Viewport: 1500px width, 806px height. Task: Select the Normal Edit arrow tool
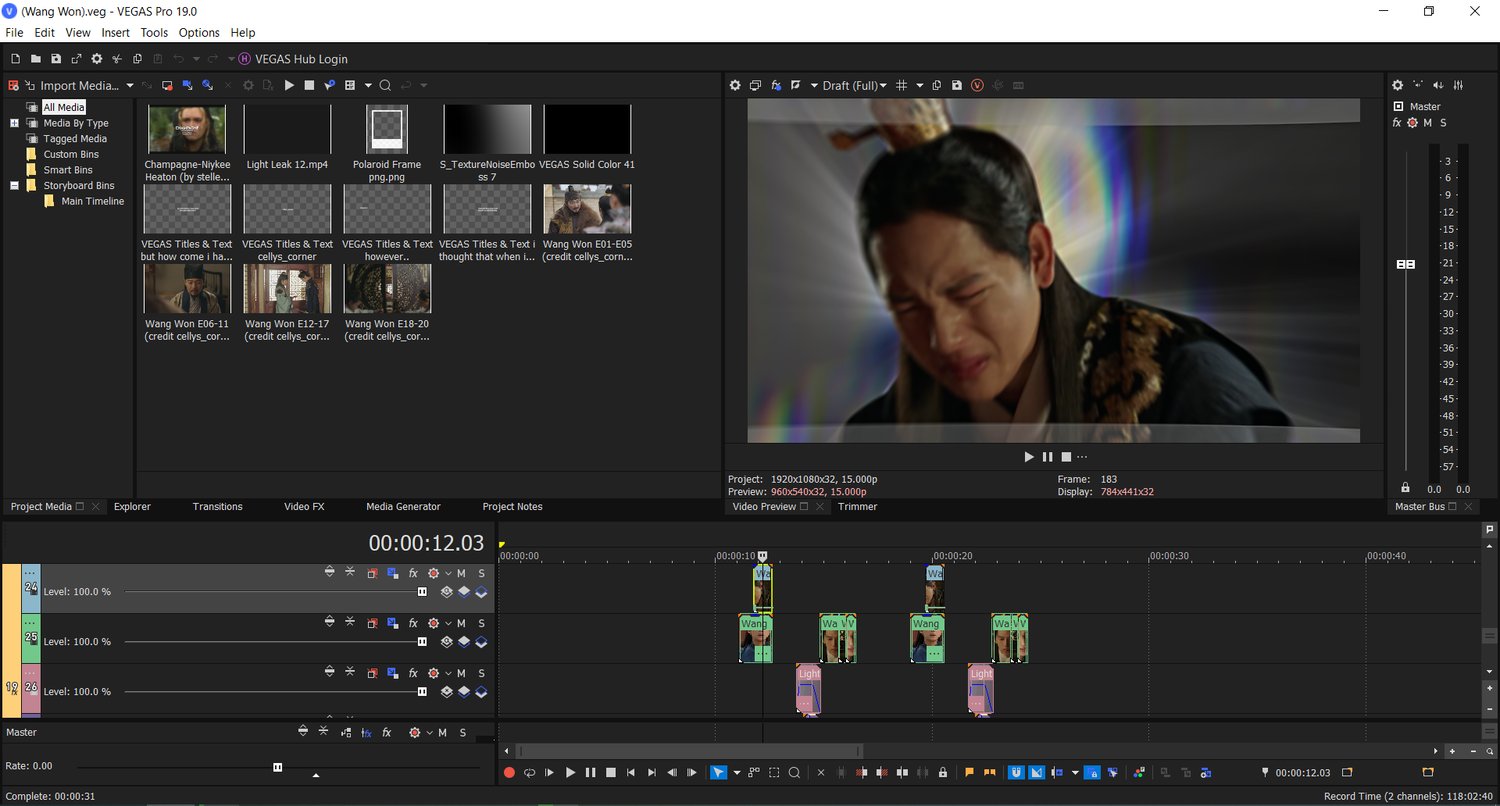click(x=718, y=773)
